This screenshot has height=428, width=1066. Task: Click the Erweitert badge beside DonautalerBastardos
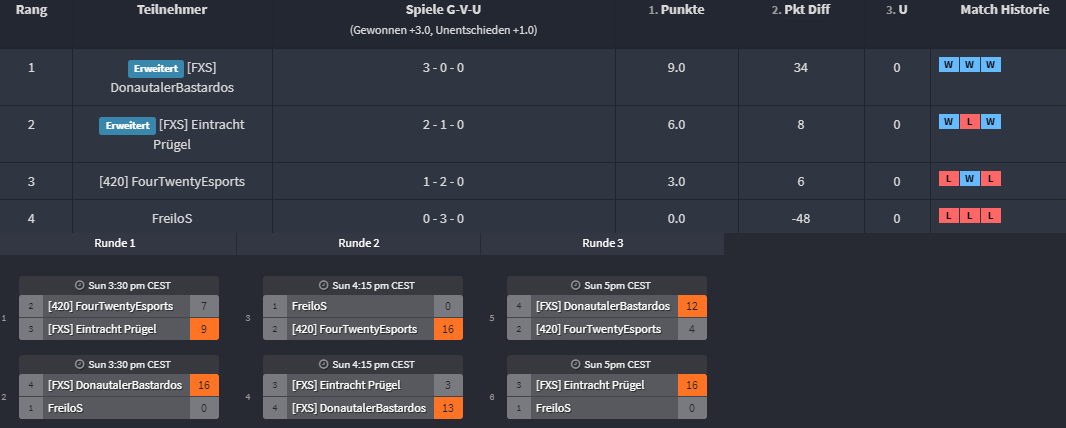point(155,69)
